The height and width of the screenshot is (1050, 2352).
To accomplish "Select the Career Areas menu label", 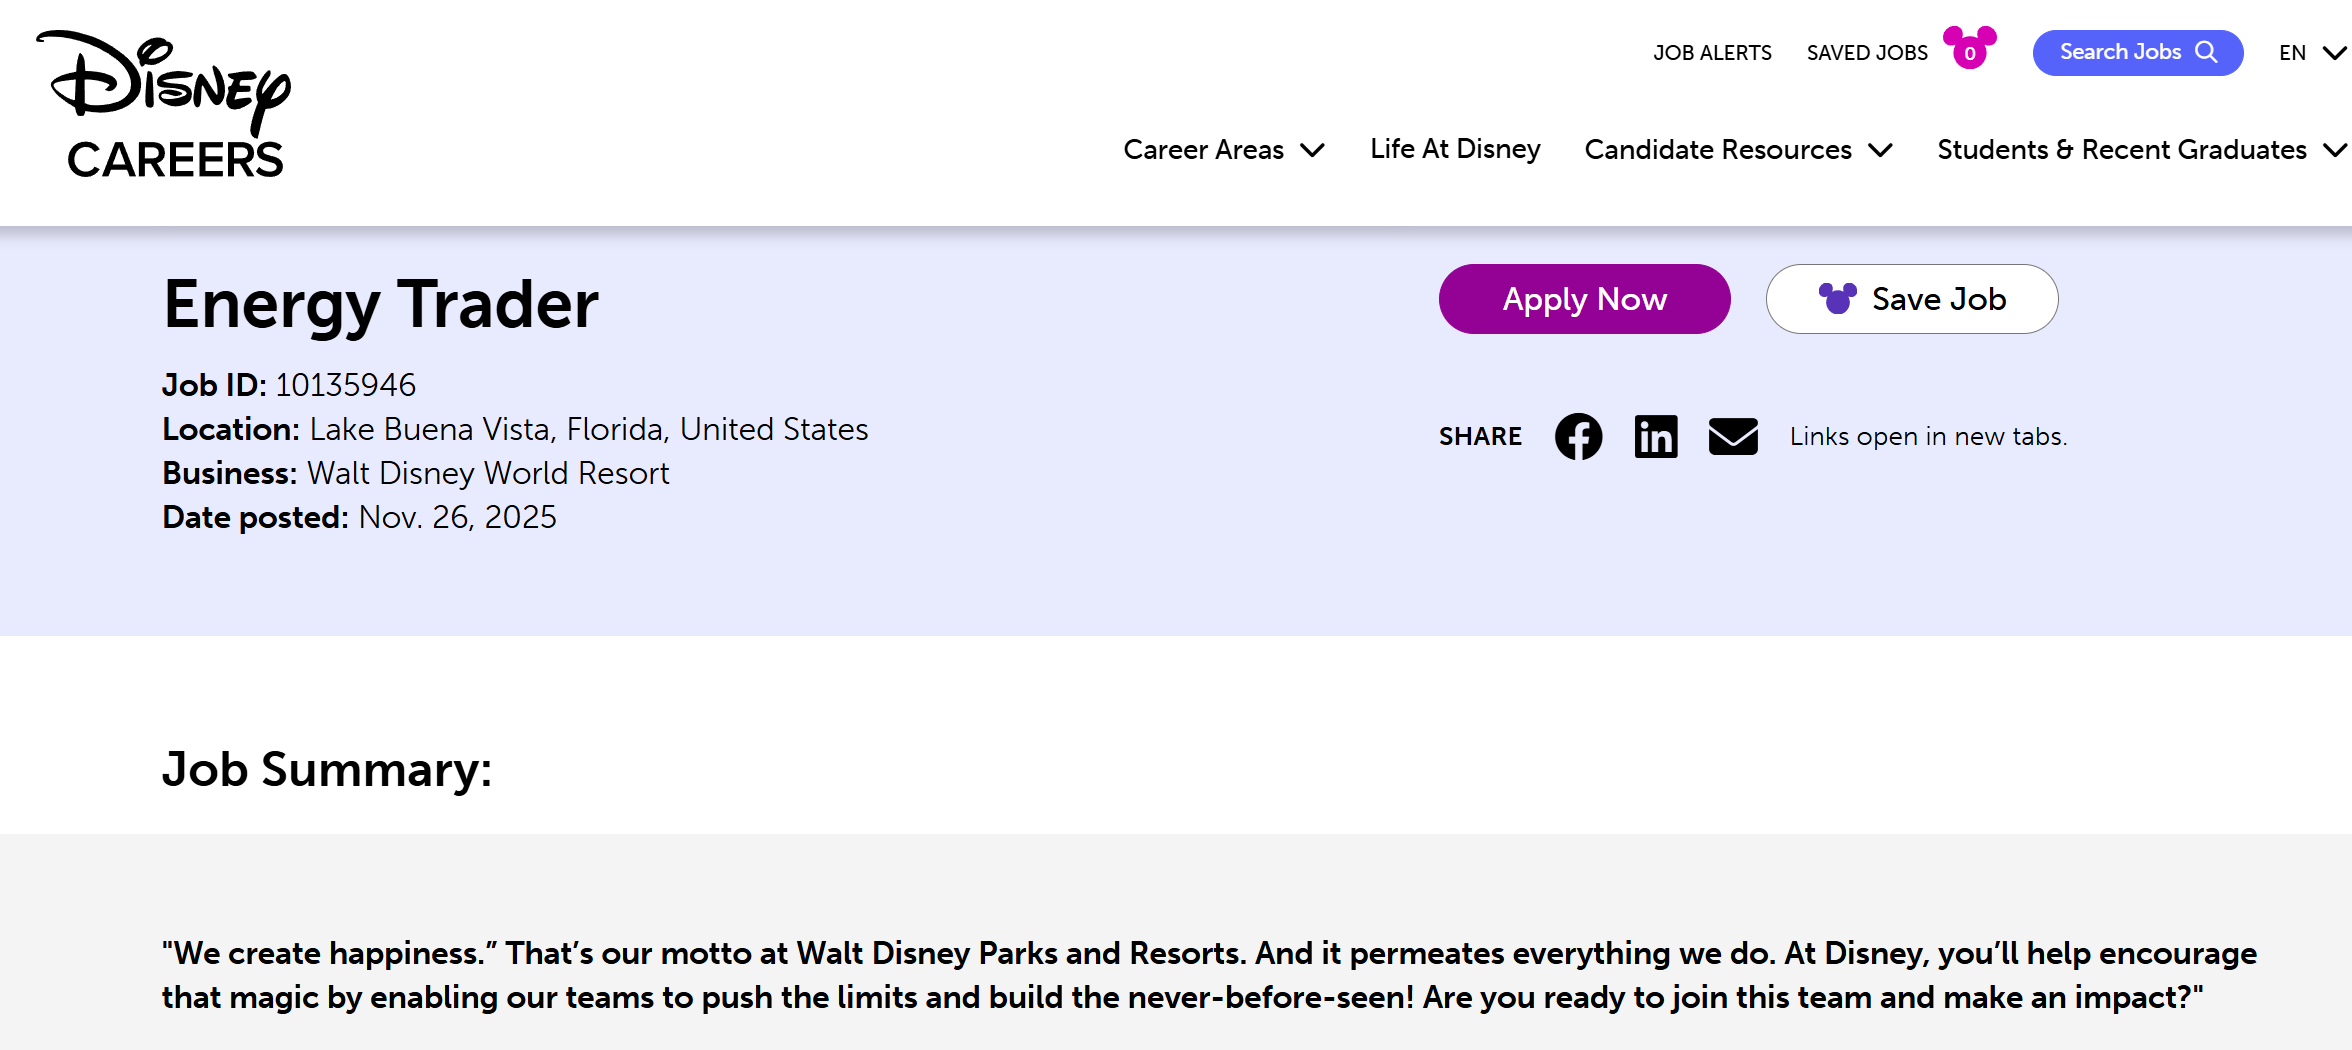I will click(x=1203, y=150).
